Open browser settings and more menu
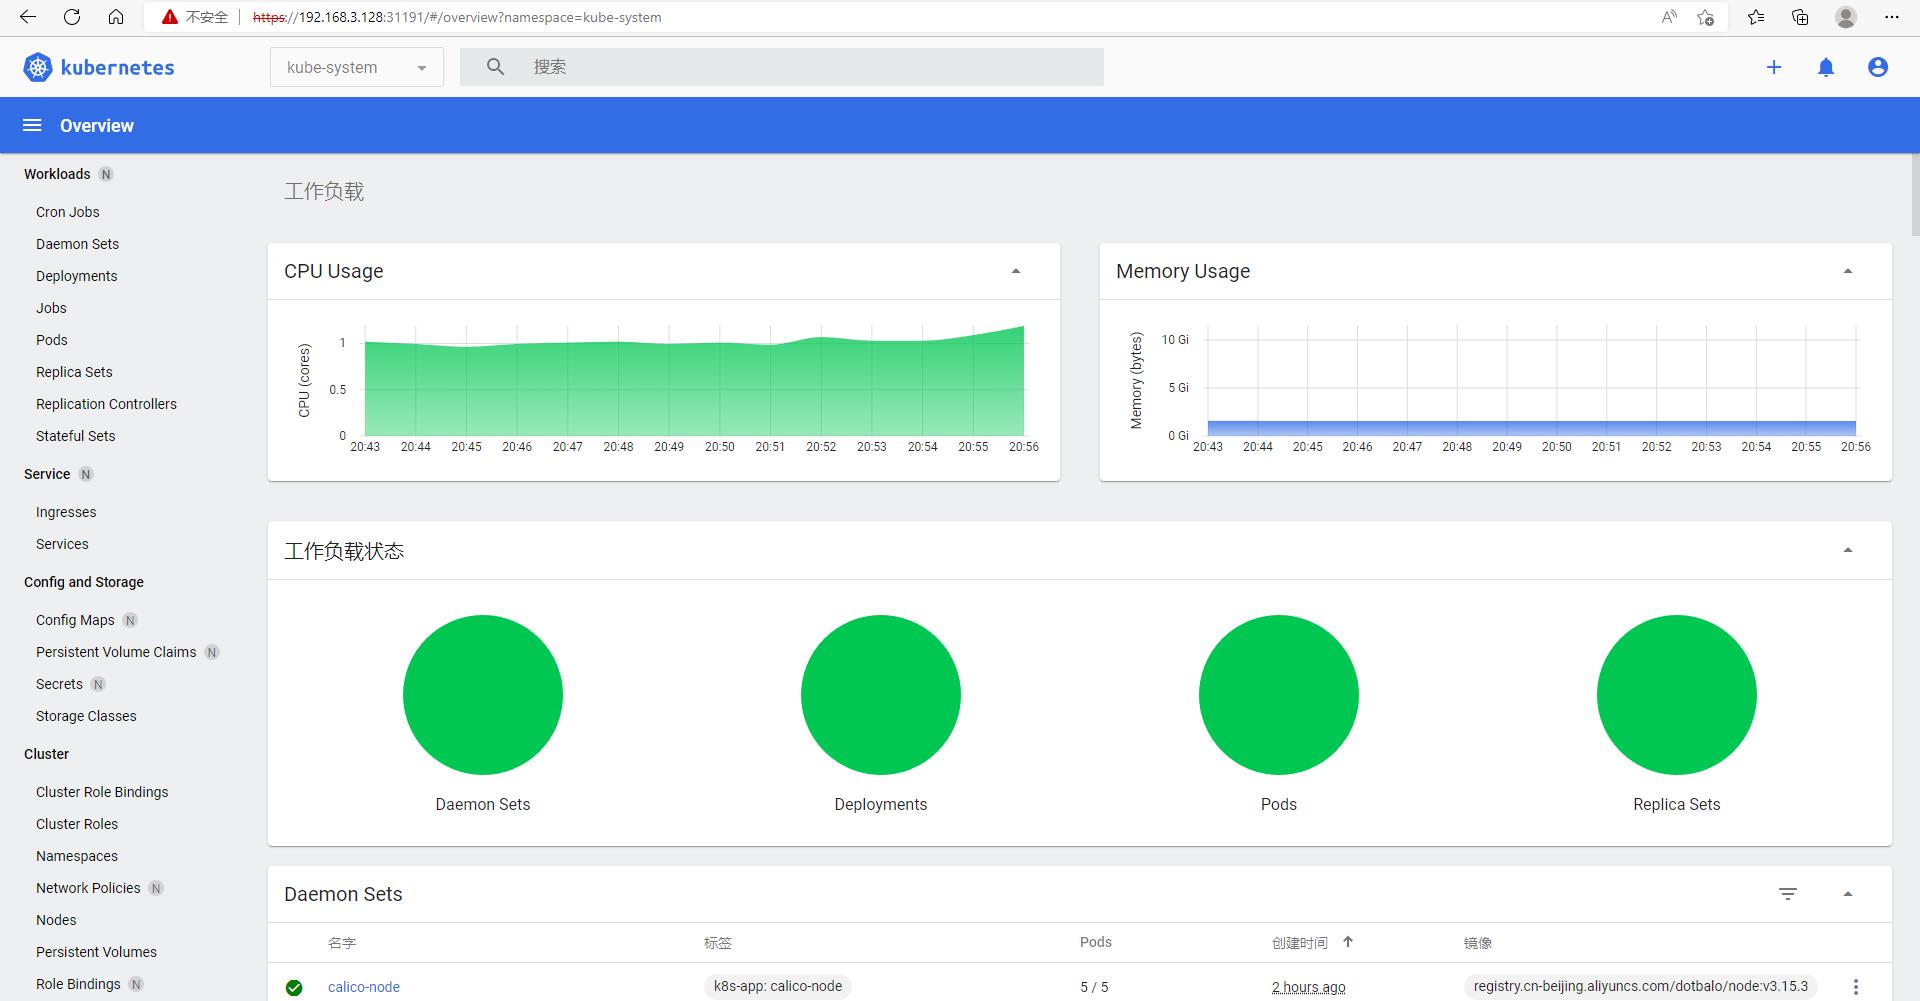The height and width of the screenshot is (1001, 1920). [x=1891, y=17]
